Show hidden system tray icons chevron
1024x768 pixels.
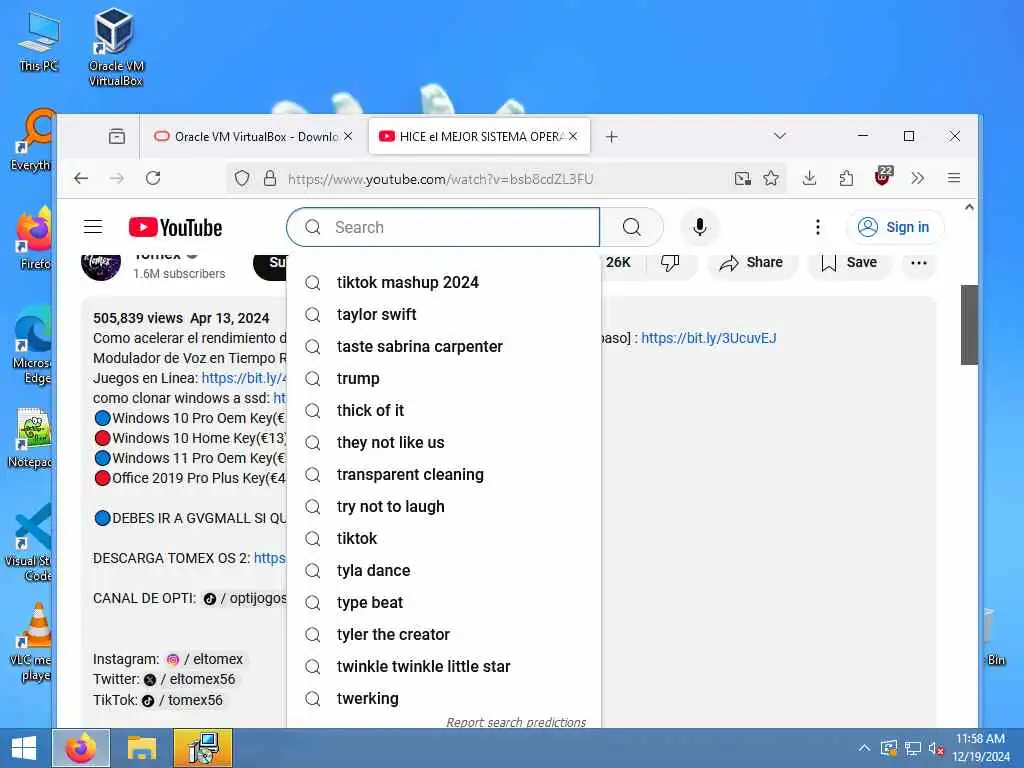pyautogui.click(x=863, y=748)
